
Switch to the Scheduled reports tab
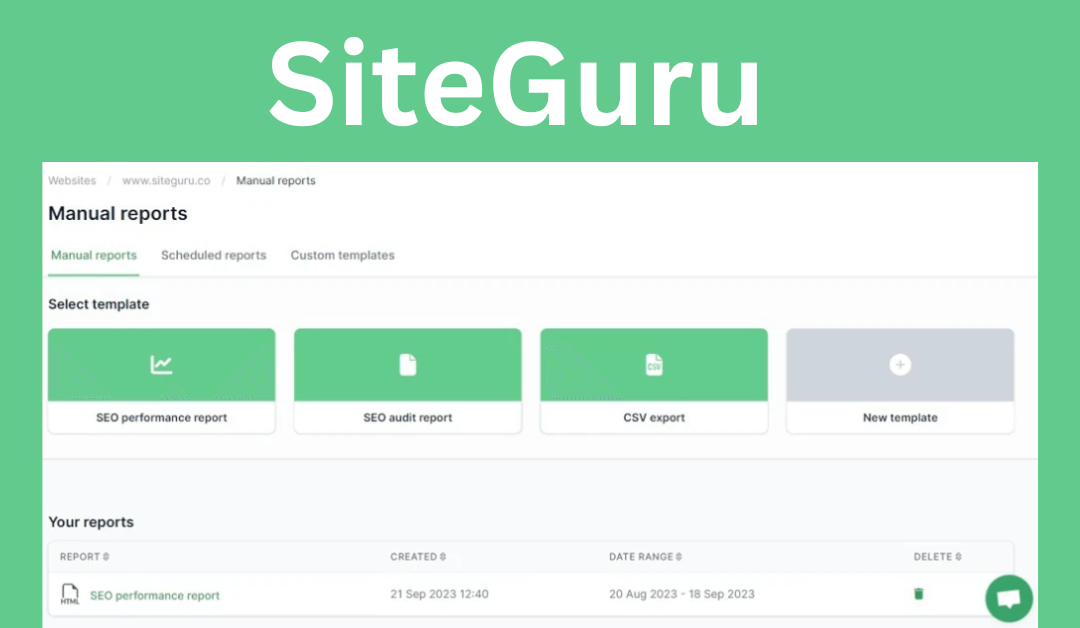pos(213,255)
